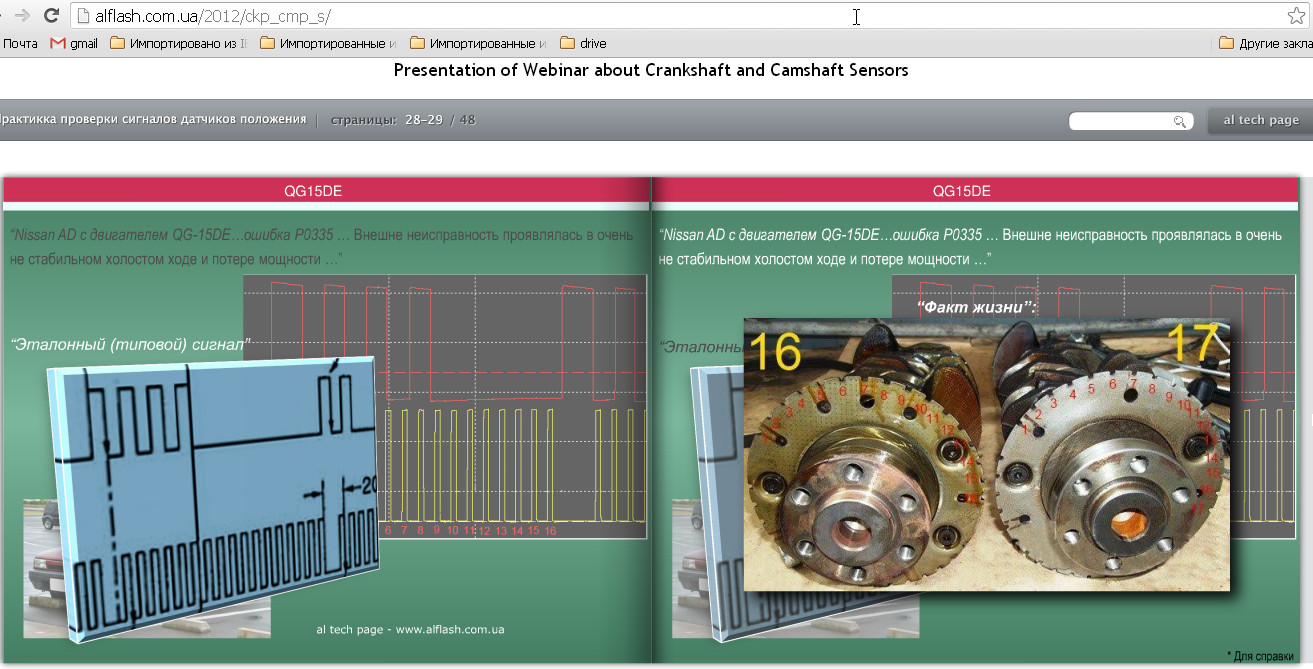Open the 'drive' bookmarks folder
The width and height of the screenshot is (1313, 669).
click(583, 43)
